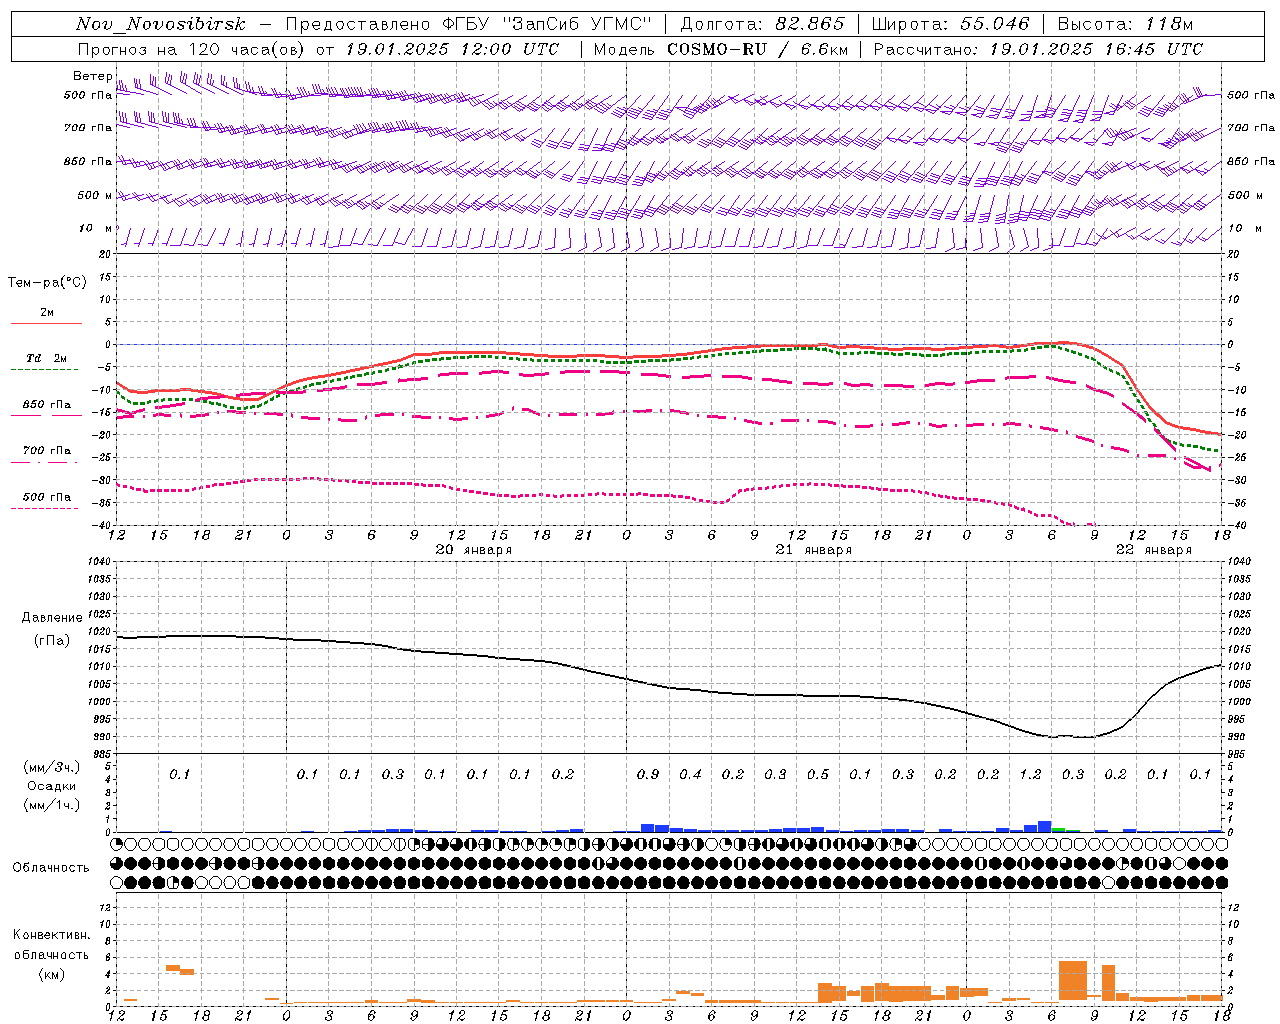Click the 'Td 2м' dew point legend entry
The image size is (1280, 1024).
[46, 358]
